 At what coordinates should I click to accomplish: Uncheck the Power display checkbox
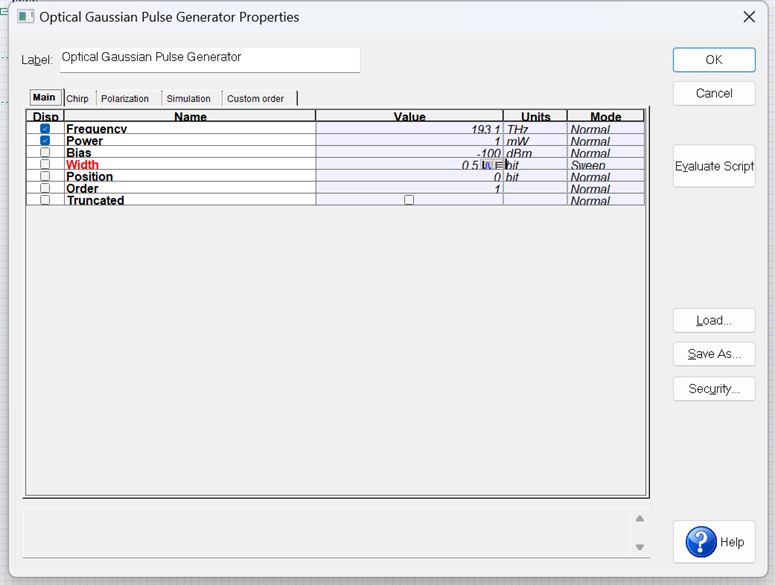[45, 140]
